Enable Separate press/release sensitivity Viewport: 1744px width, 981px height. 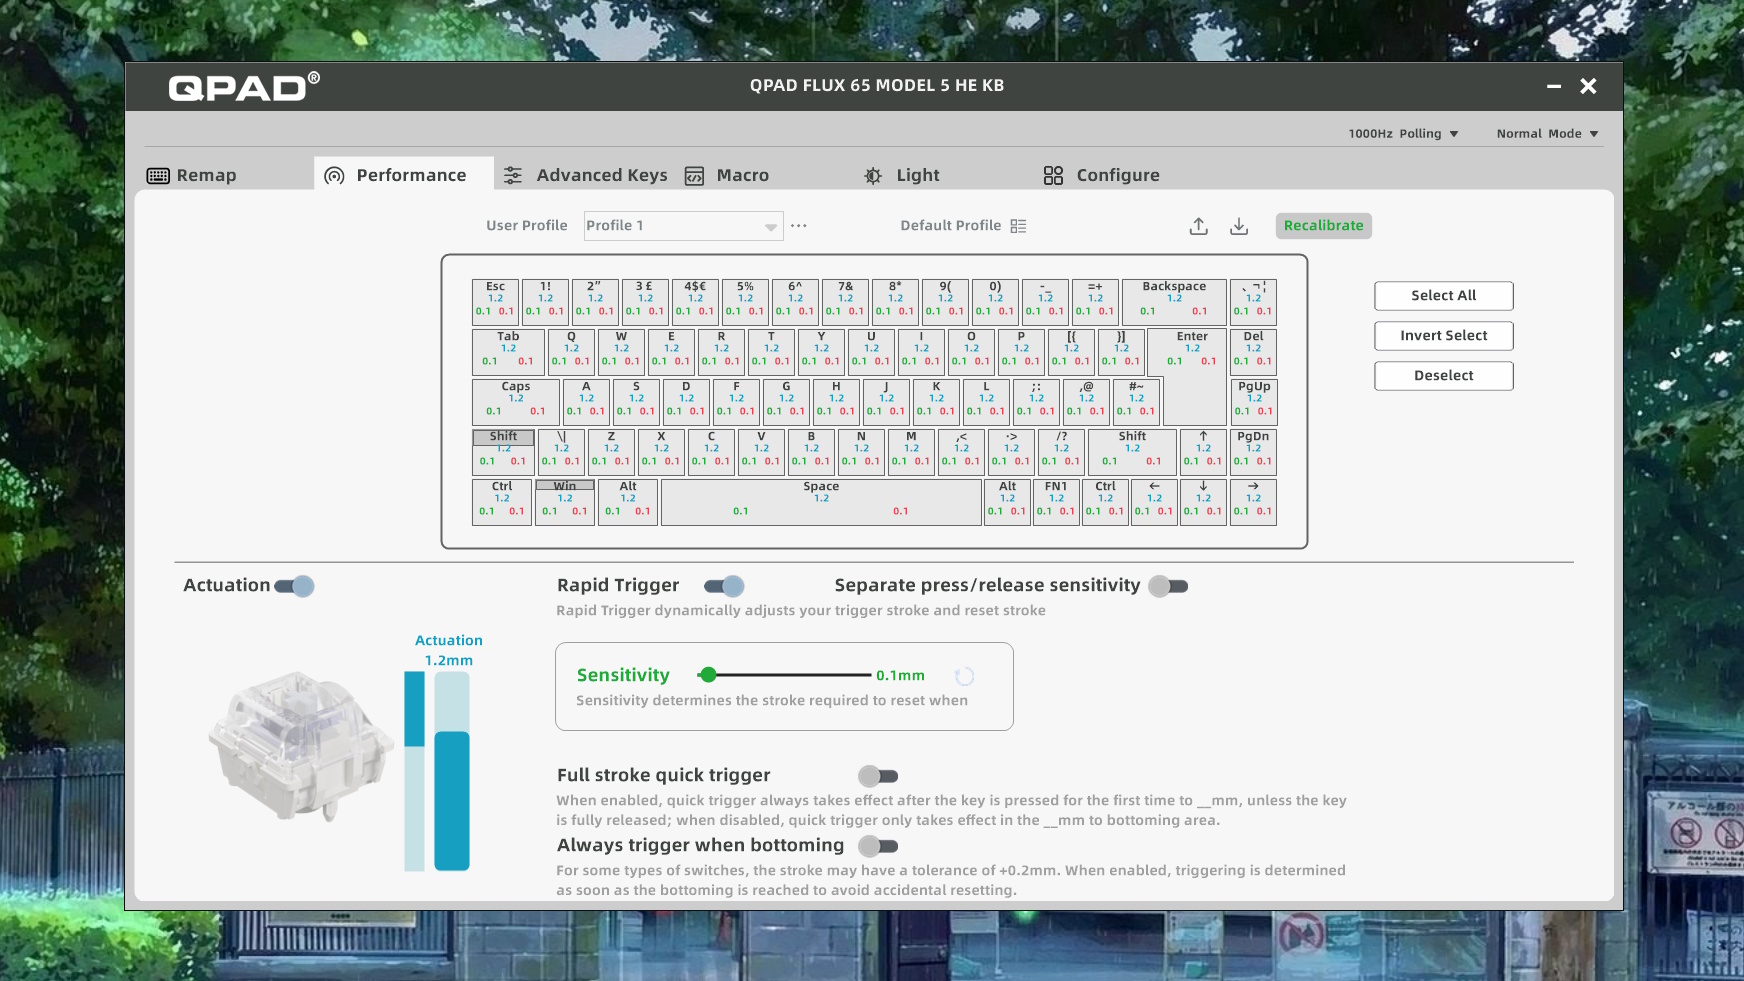[1167, 585]
